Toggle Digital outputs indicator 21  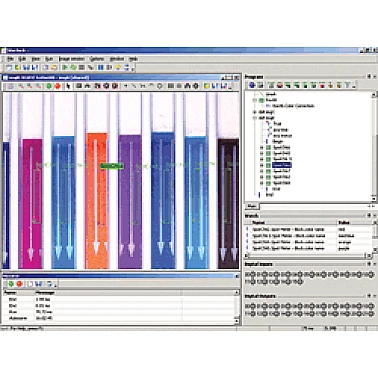(370, 314)
